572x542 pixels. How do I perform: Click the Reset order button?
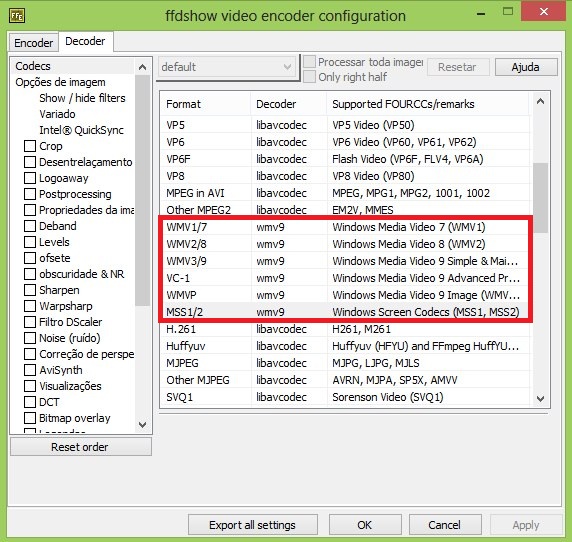pyautogui.click(x=80, y=447)
